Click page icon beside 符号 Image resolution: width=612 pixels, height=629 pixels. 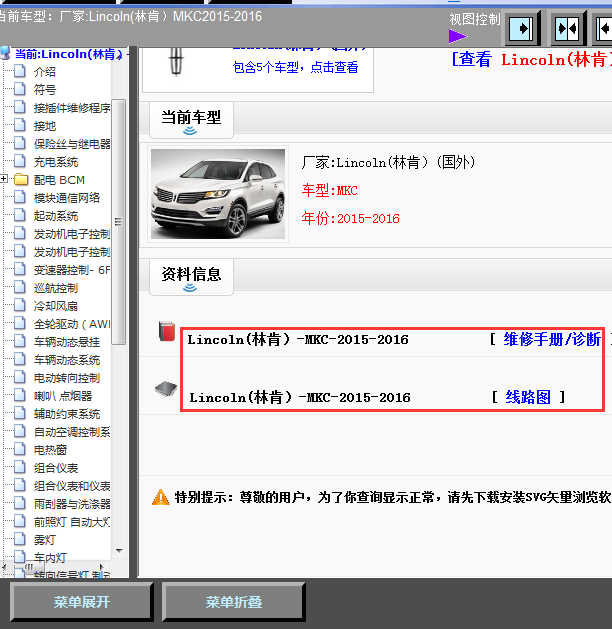coord(20,89)
